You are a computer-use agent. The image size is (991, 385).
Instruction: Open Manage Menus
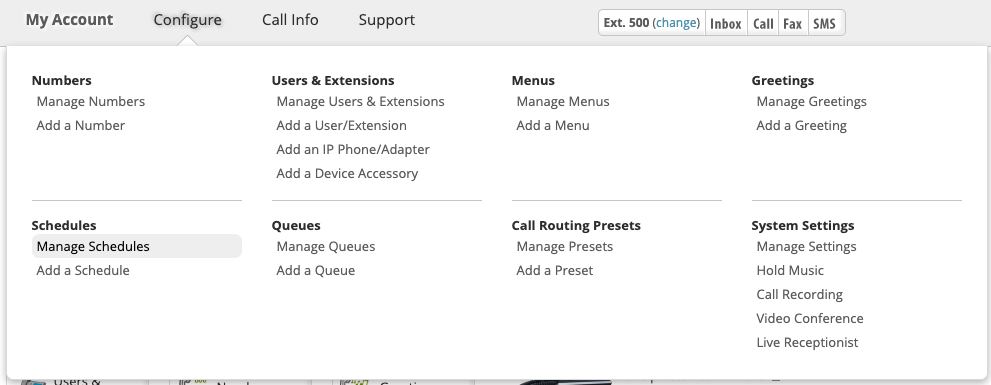(x=562, y=102)
